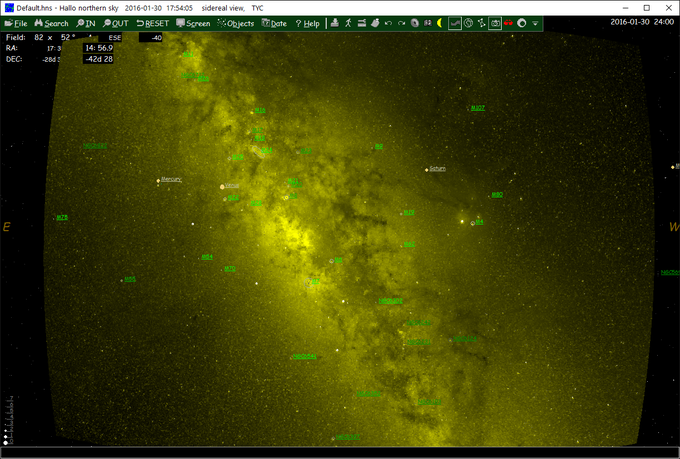Click the red binoculars night-vision icon
This screenshot has width=680, height=459.
point(508,23)
